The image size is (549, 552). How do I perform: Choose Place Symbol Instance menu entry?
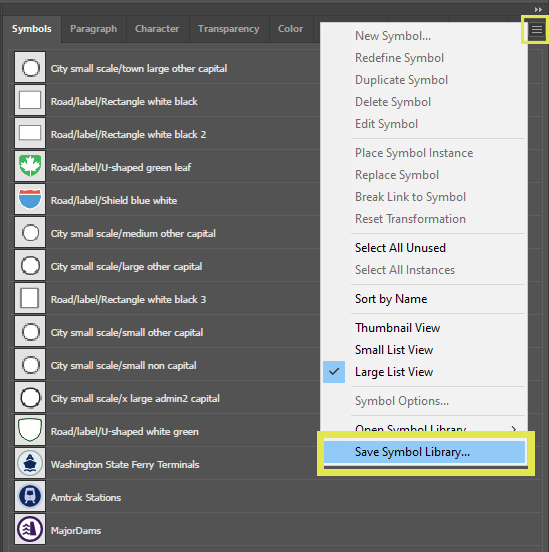point(424,153)
